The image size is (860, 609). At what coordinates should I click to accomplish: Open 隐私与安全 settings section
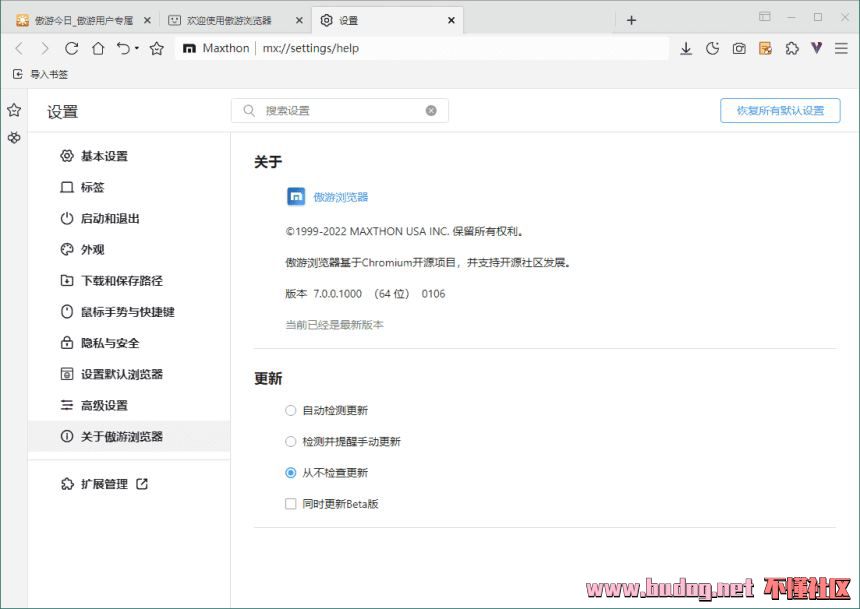pos(129,343)
